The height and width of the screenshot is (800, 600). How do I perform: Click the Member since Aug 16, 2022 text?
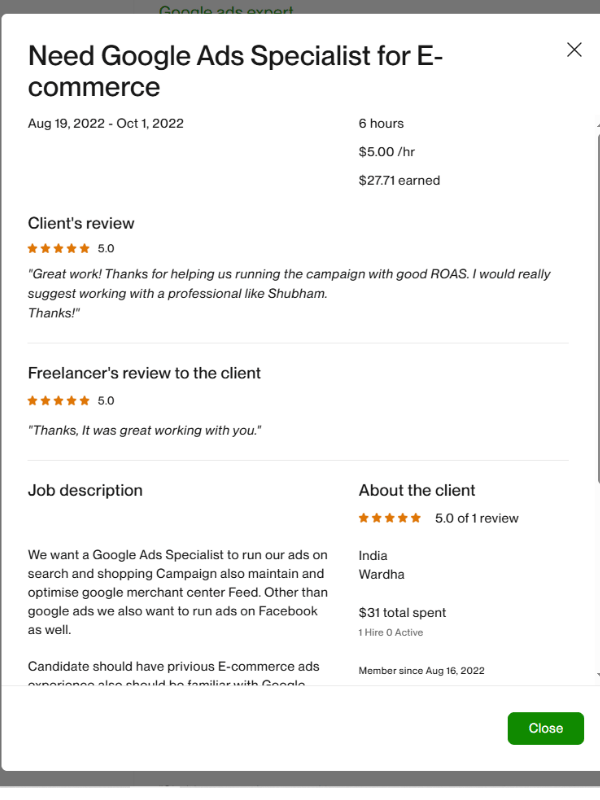(x=421, y=670)
